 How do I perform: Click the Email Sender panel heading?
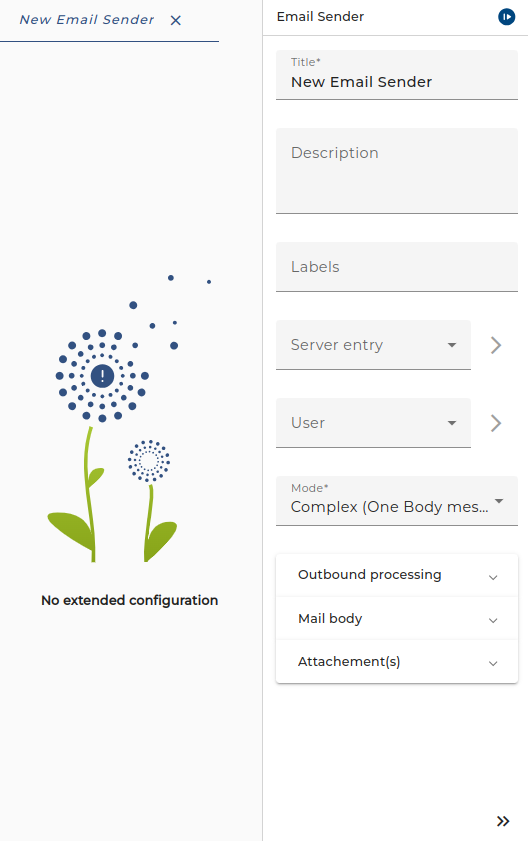pyautogui.click(x=320, y=17)
